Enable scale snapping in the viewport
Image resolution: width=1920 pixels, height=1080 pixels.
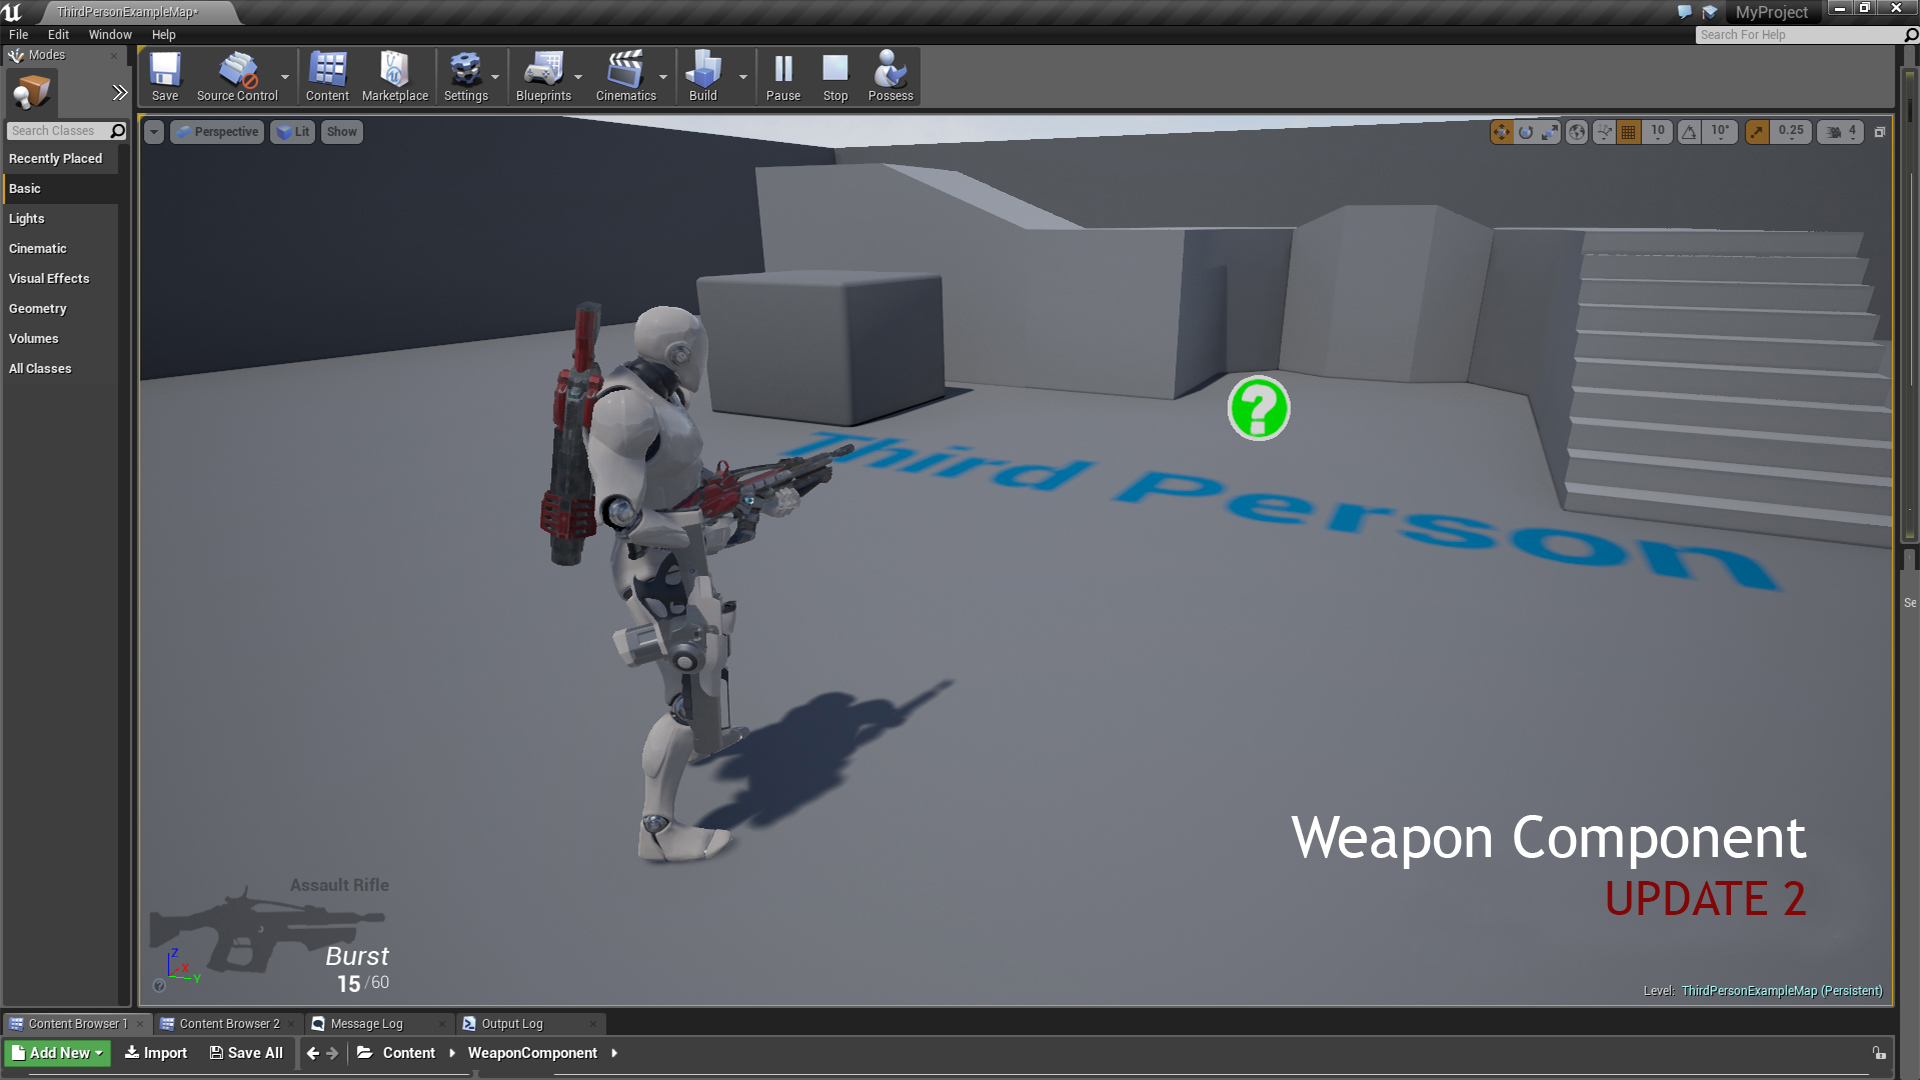pyautogui.click(x=1758, y=131)
